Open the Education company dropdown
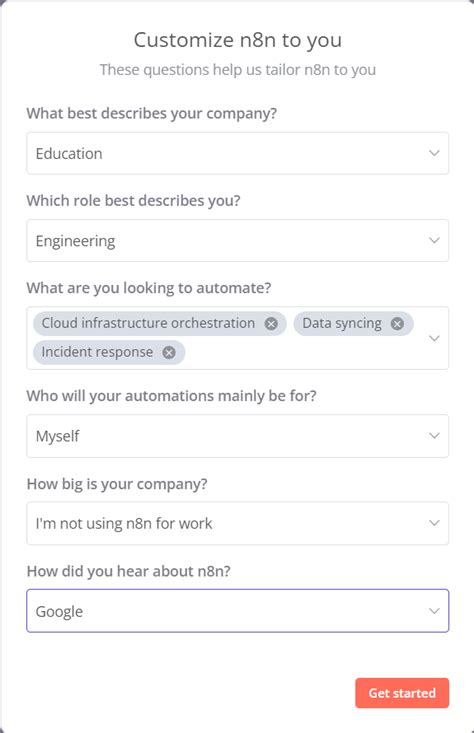 coord(237,153)
